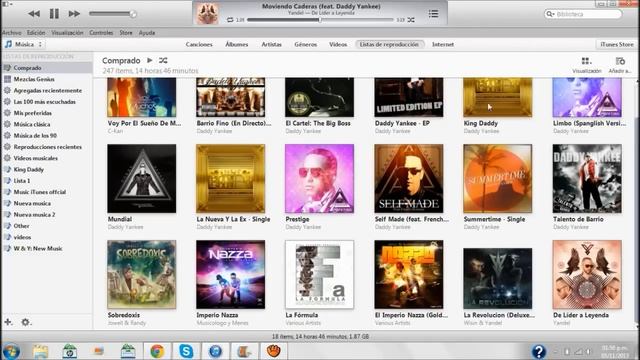
Task: Skip forward to next track
Action: (x=74, y=14)
